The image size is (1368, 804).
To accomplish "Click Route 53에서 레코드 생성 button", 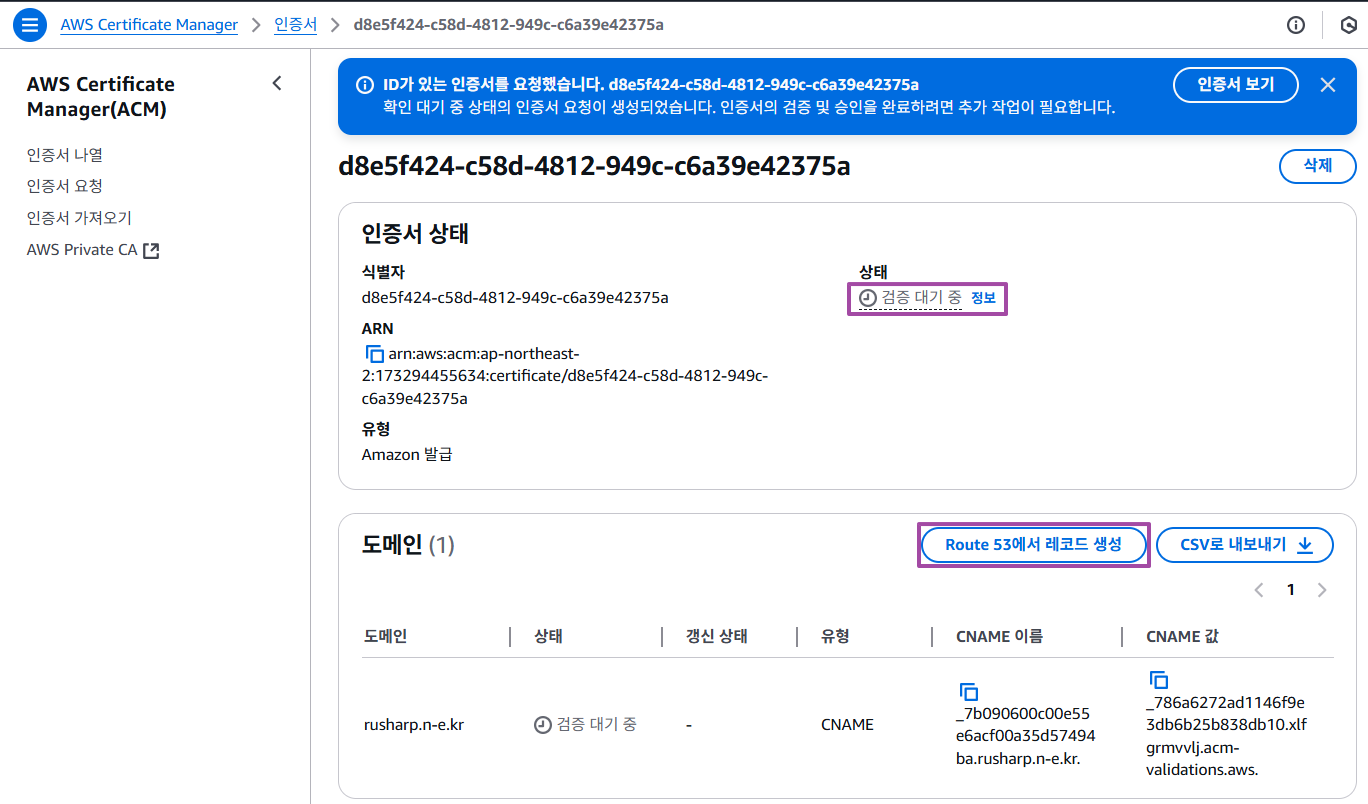I will tap(1033, 545).
